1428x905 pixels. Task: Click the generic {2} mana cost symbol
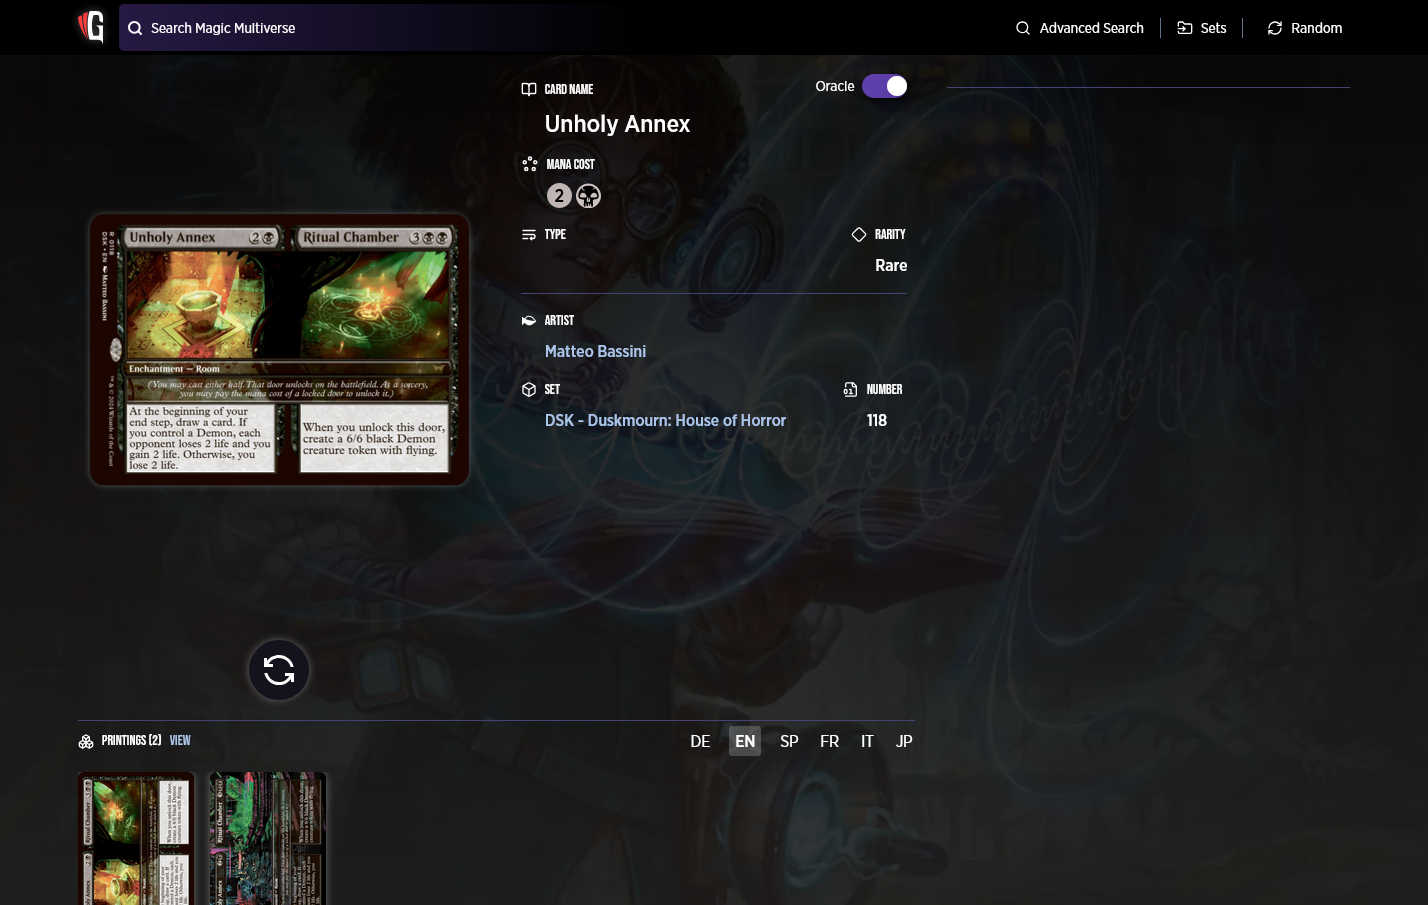559,196
